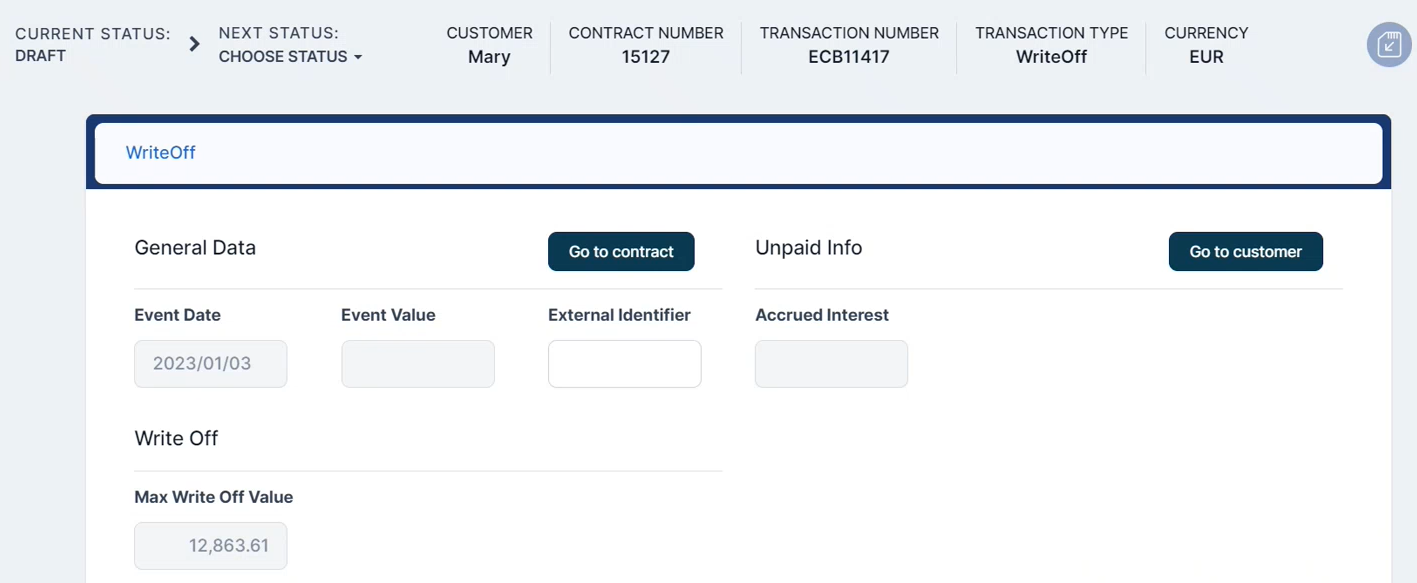The image size is (1417, 583).
Task: Click the Write Off section heading above Max Write Off Value
Action: click(x=176, y=438)
